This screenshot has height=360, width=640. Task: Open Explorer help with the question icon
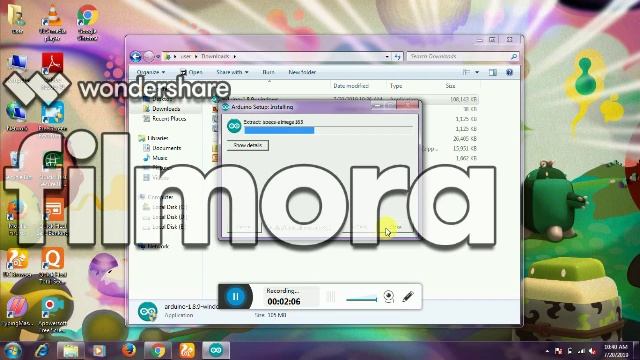(509, 72)
